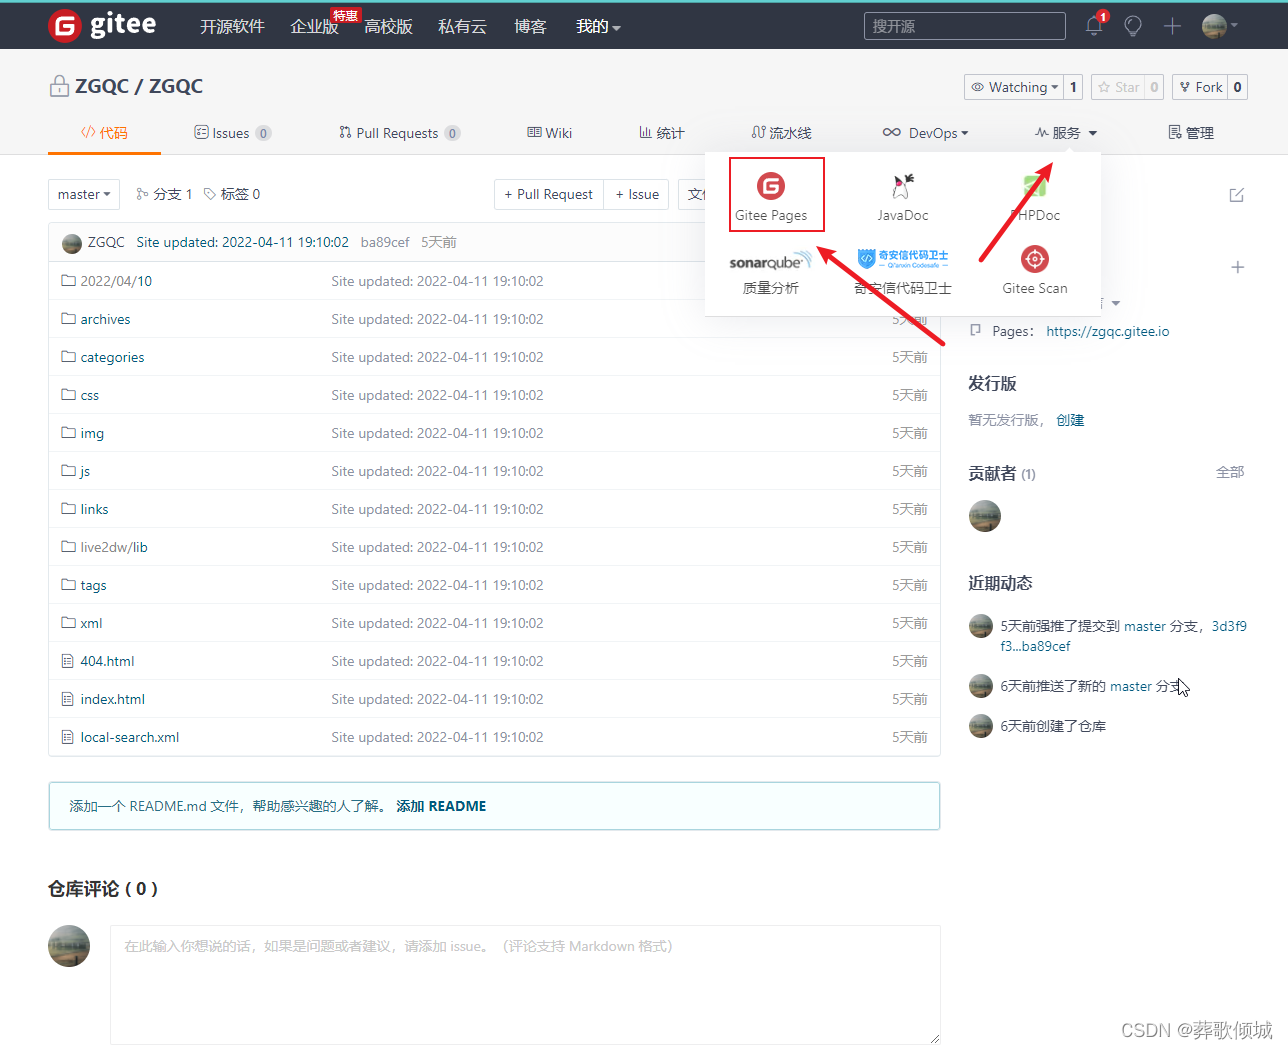Click the 创建 release link

pos(1070,420)
